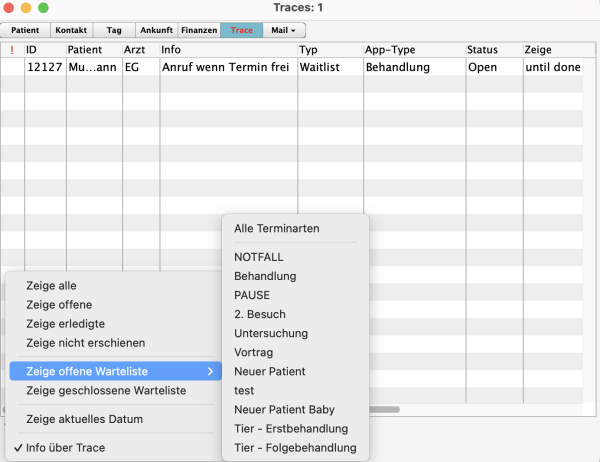Click the yellow minimize window button
Screen dimensions: 600x462
(x=26, y=8)
